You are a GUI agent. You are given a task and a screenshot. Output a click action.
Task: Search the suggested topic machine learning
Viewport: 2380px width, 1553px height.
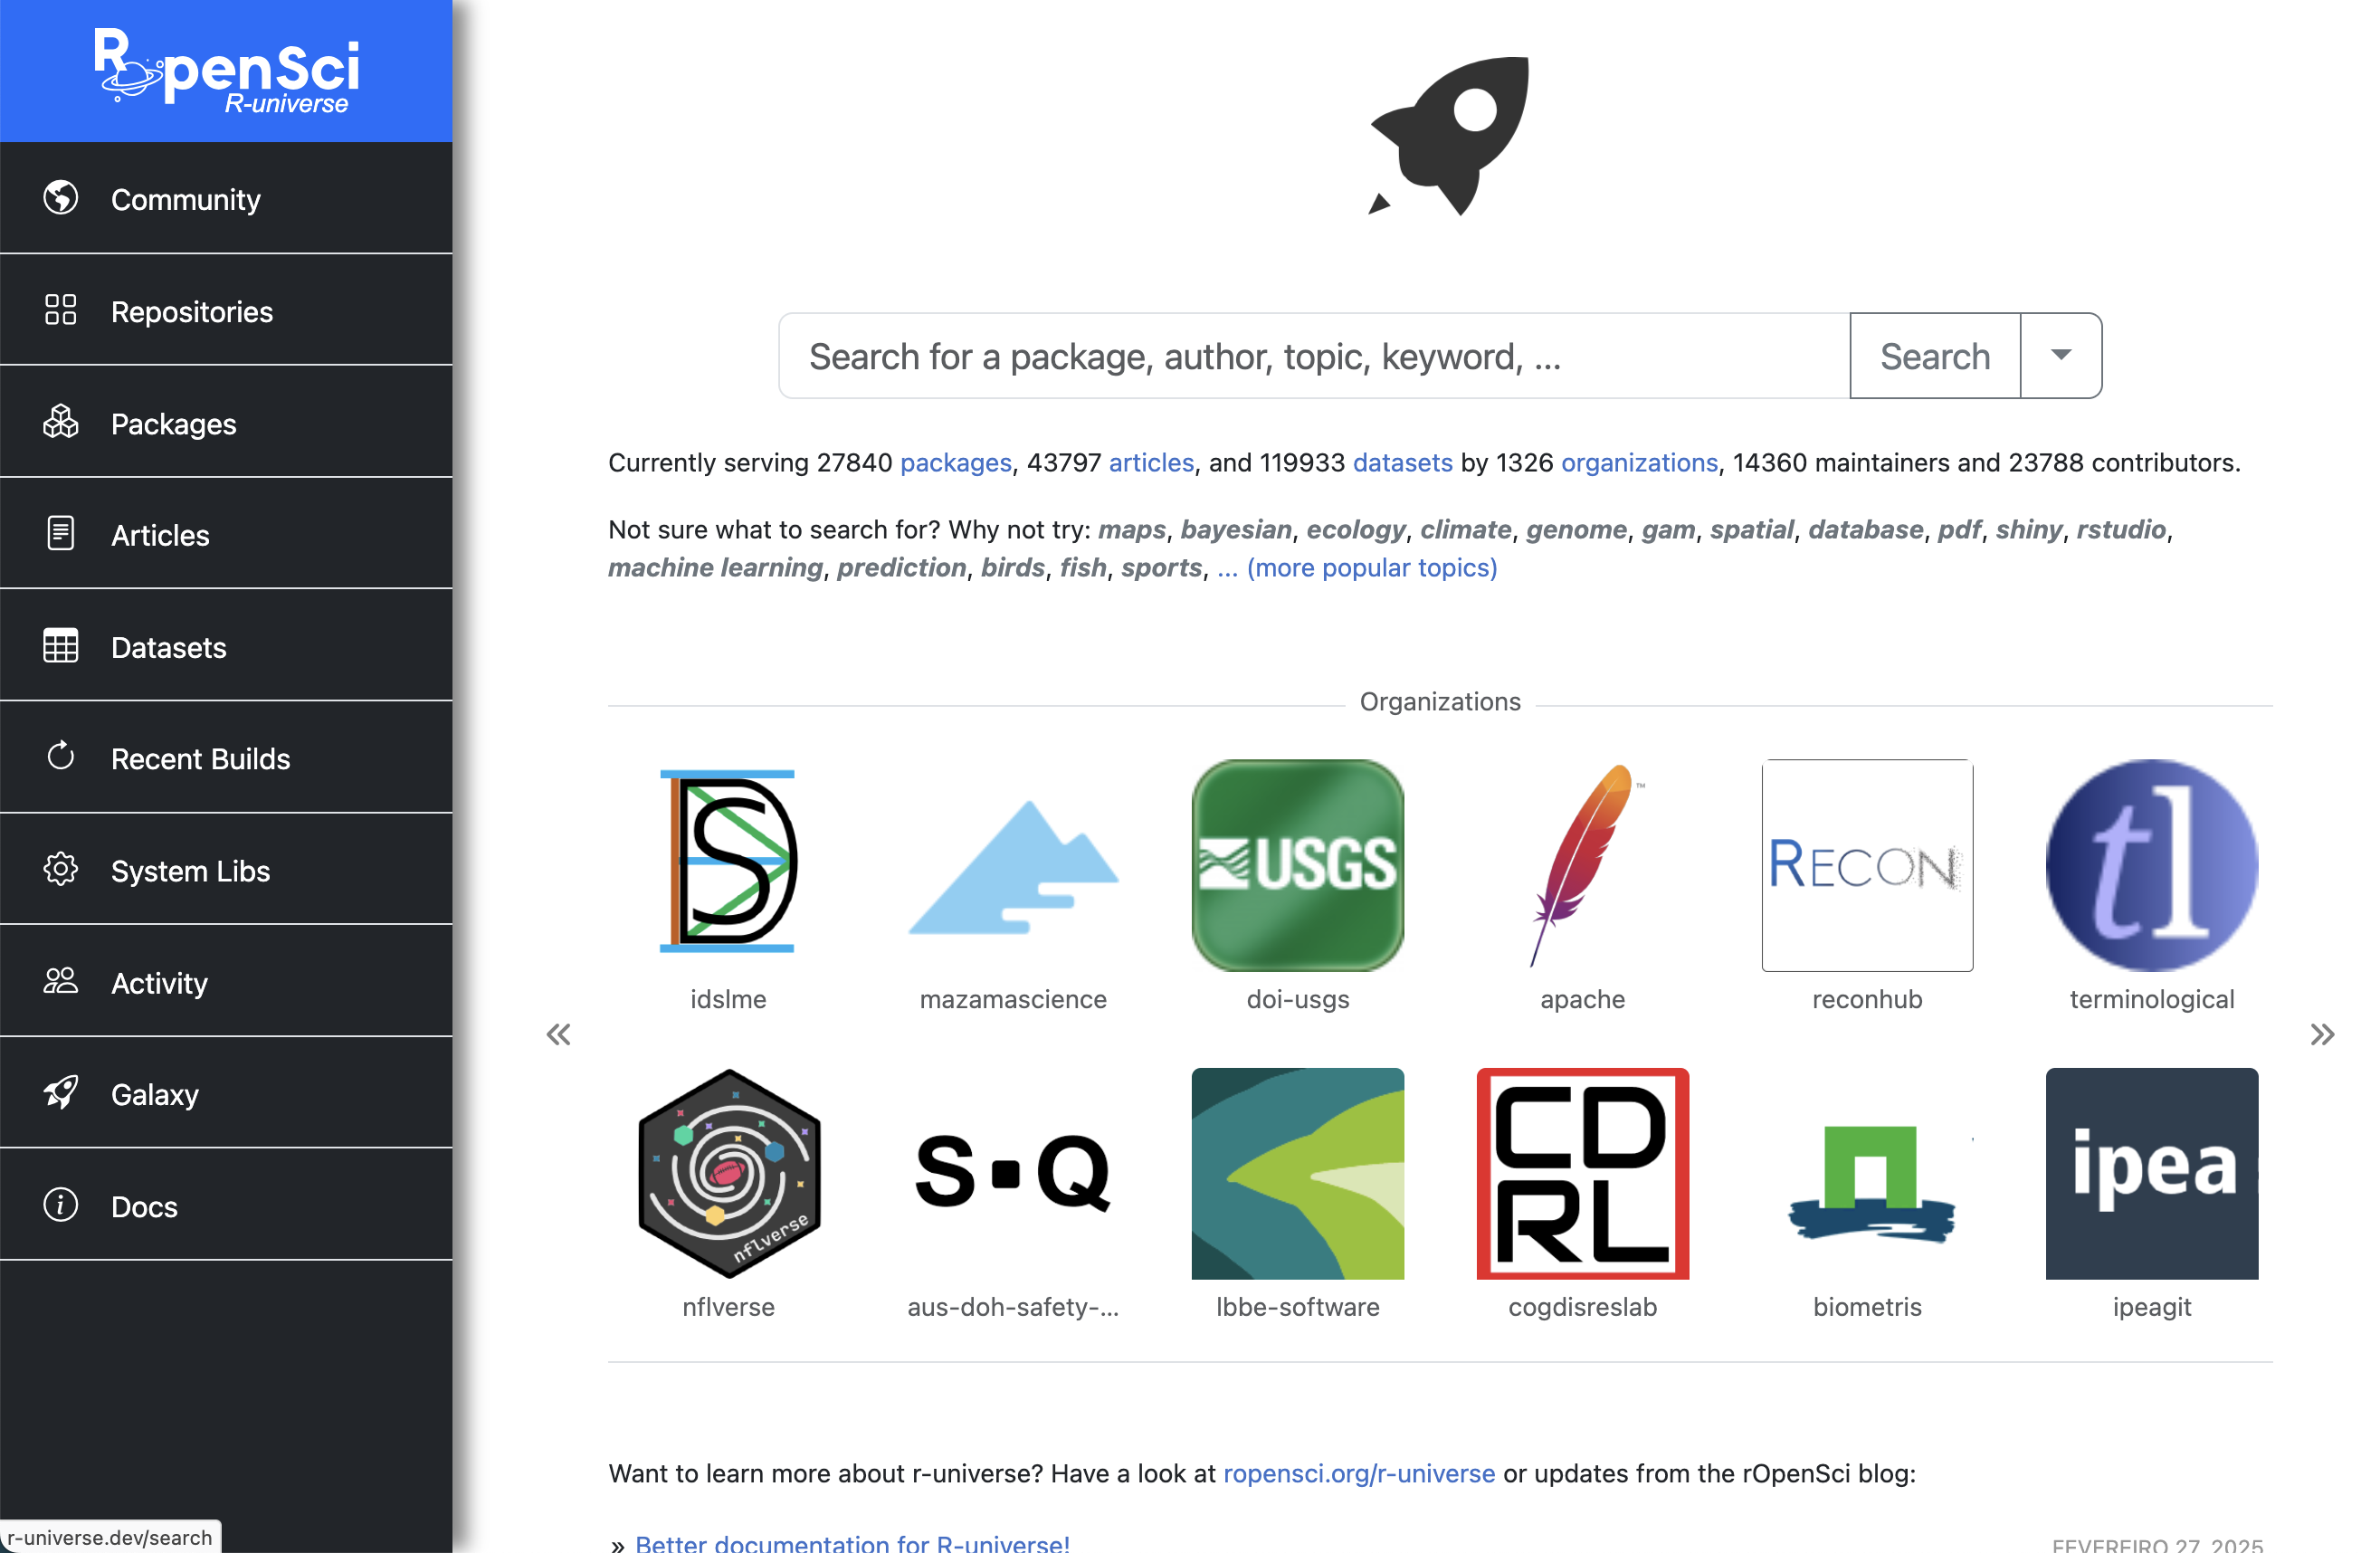pos(715,567)
